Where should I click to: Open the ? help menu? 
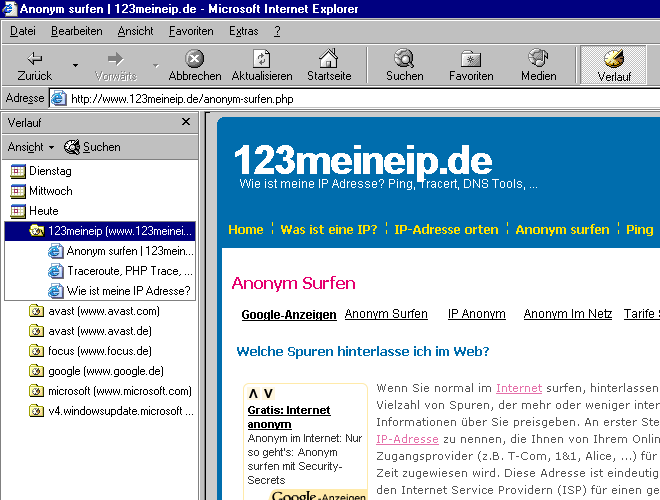277,31
